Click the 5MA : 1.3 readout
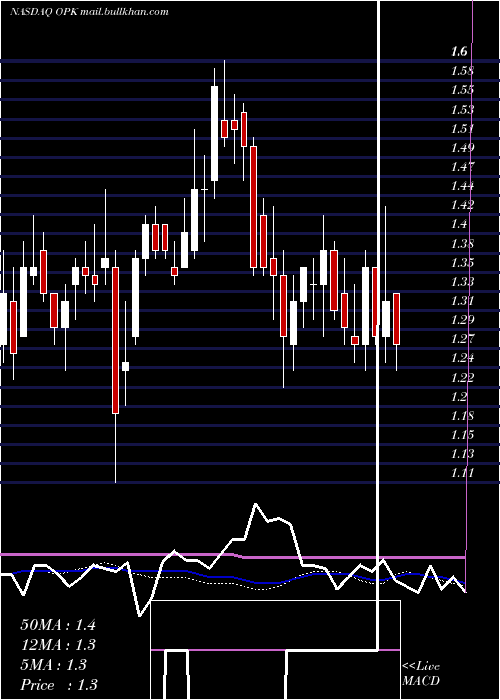 [x=54, y=665]
